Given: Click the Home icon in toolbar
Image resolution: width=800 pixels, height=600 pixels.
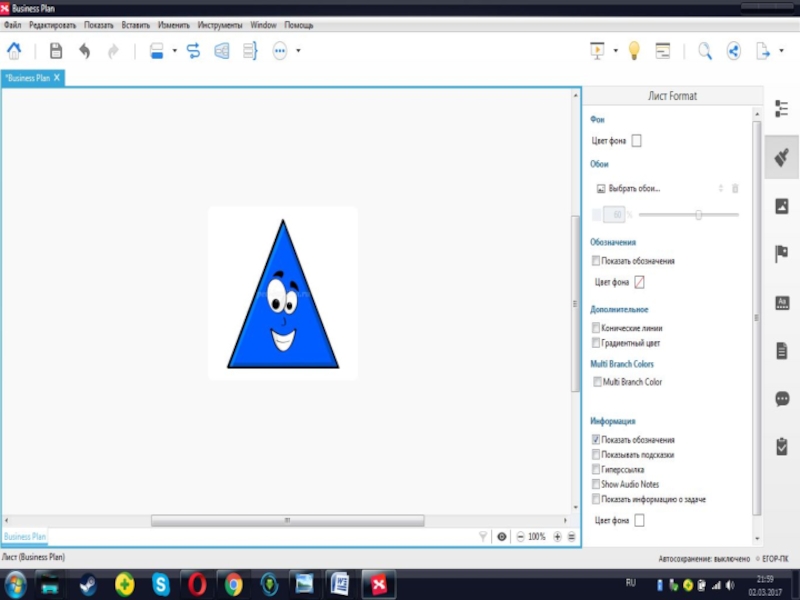Looking at the screenshot, I should tap(14, 51).
